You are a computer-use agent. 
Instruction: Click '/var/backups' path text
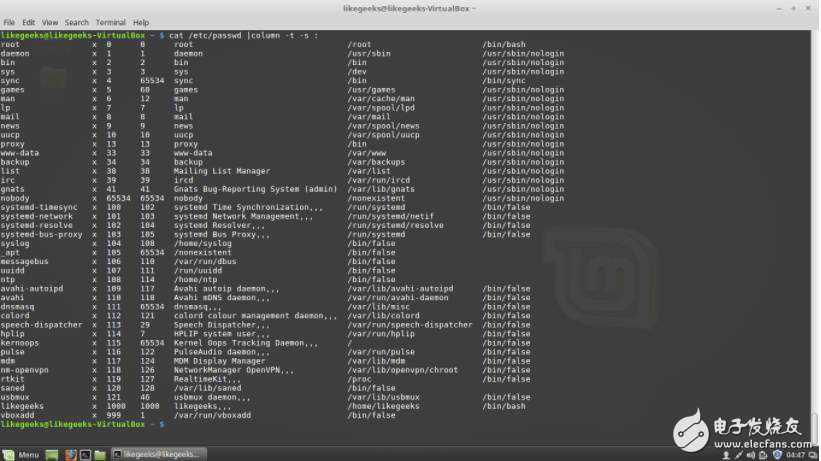coord(376,162)
